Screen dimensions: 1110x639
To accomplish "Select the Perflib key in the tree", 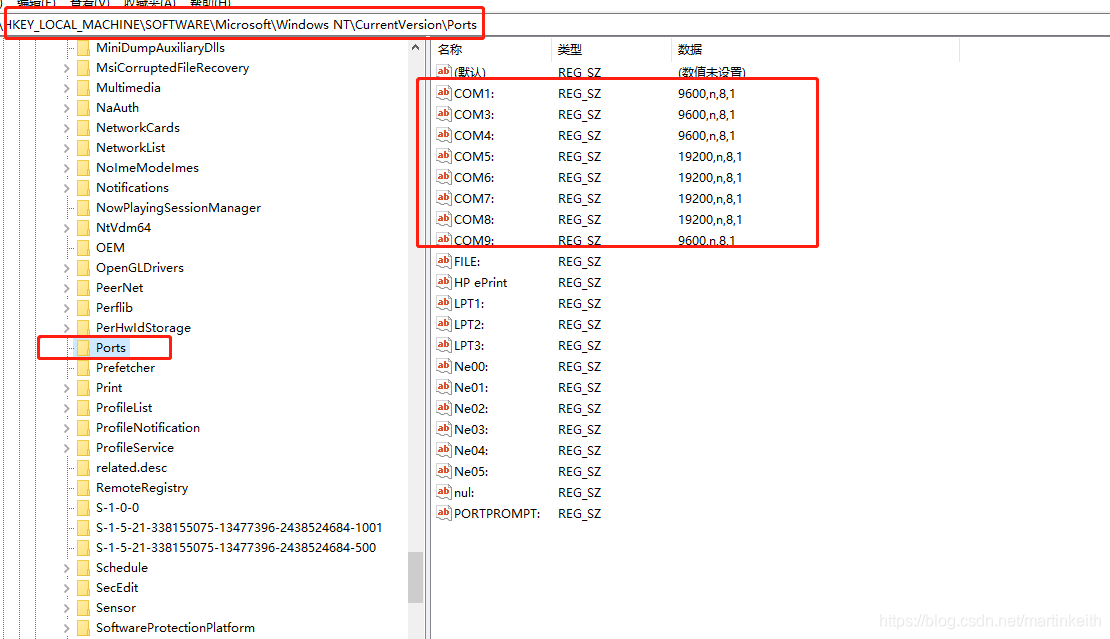I will pyautogui.click(x=114, y=308).
